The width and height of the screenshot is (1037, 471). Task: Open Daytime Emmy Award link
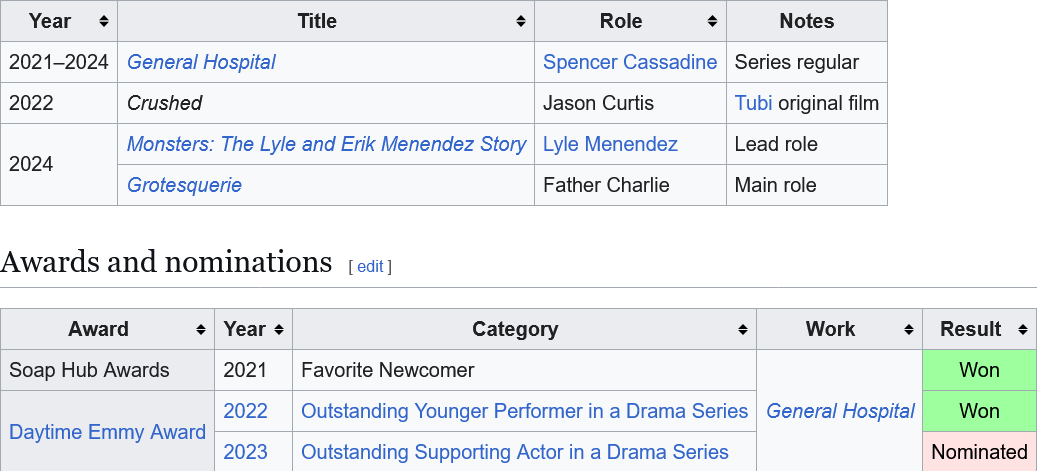pos(107,432)
